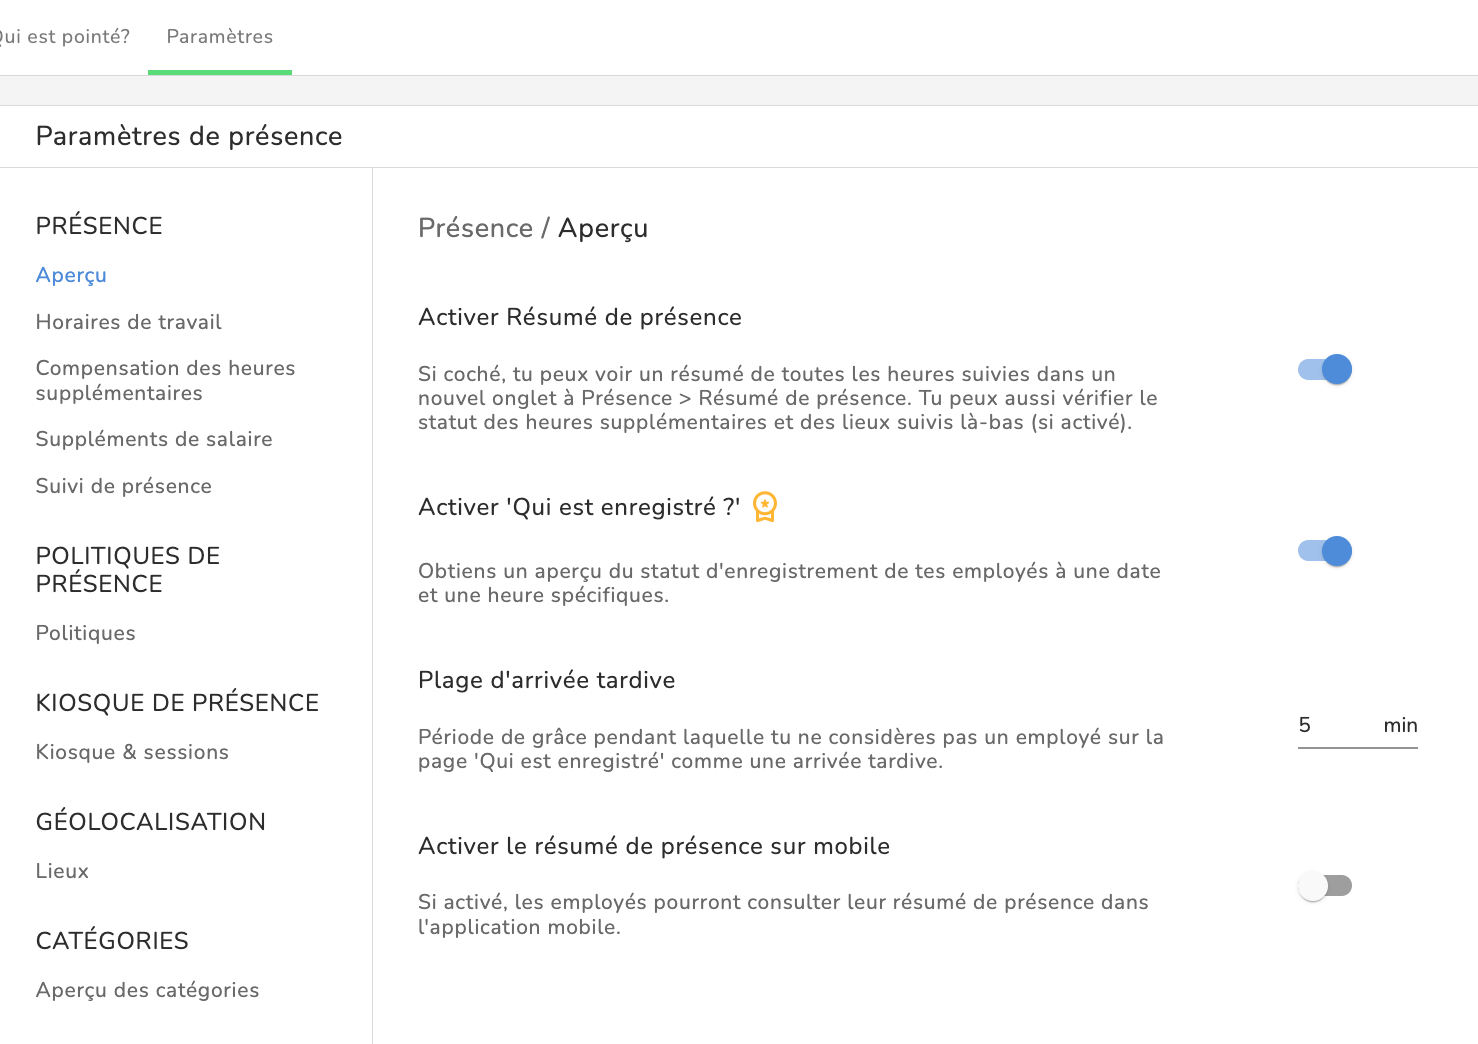
Task: Navigate to Suivi de présence
Action: [124, 486]
